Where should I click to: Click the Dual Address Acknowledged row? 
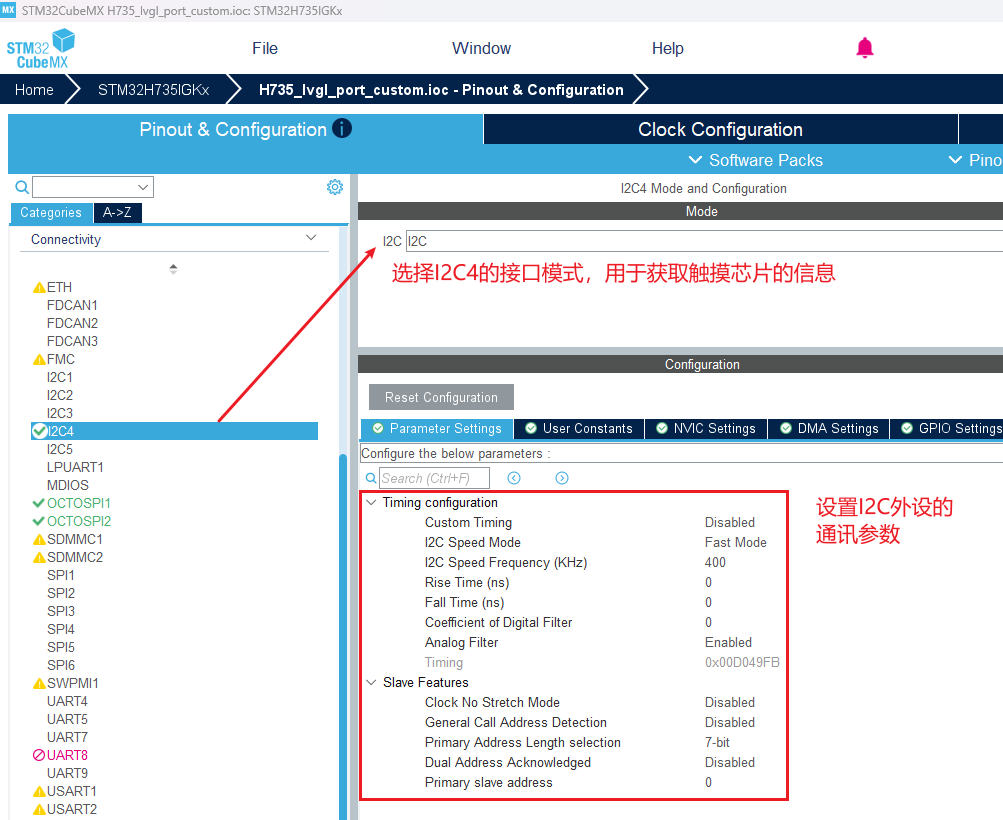[574, 762]
